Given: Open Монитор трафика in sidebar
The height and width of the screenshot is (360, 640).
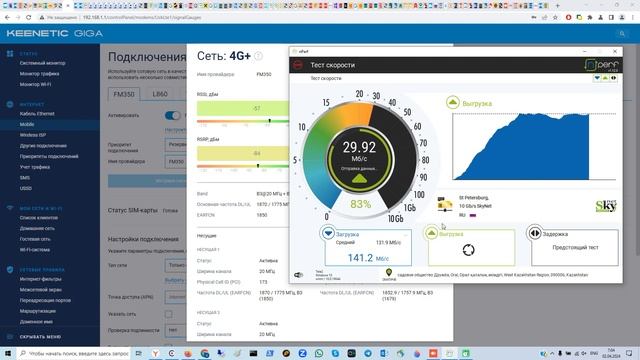Looking at the screenshot, I should 39,74.
